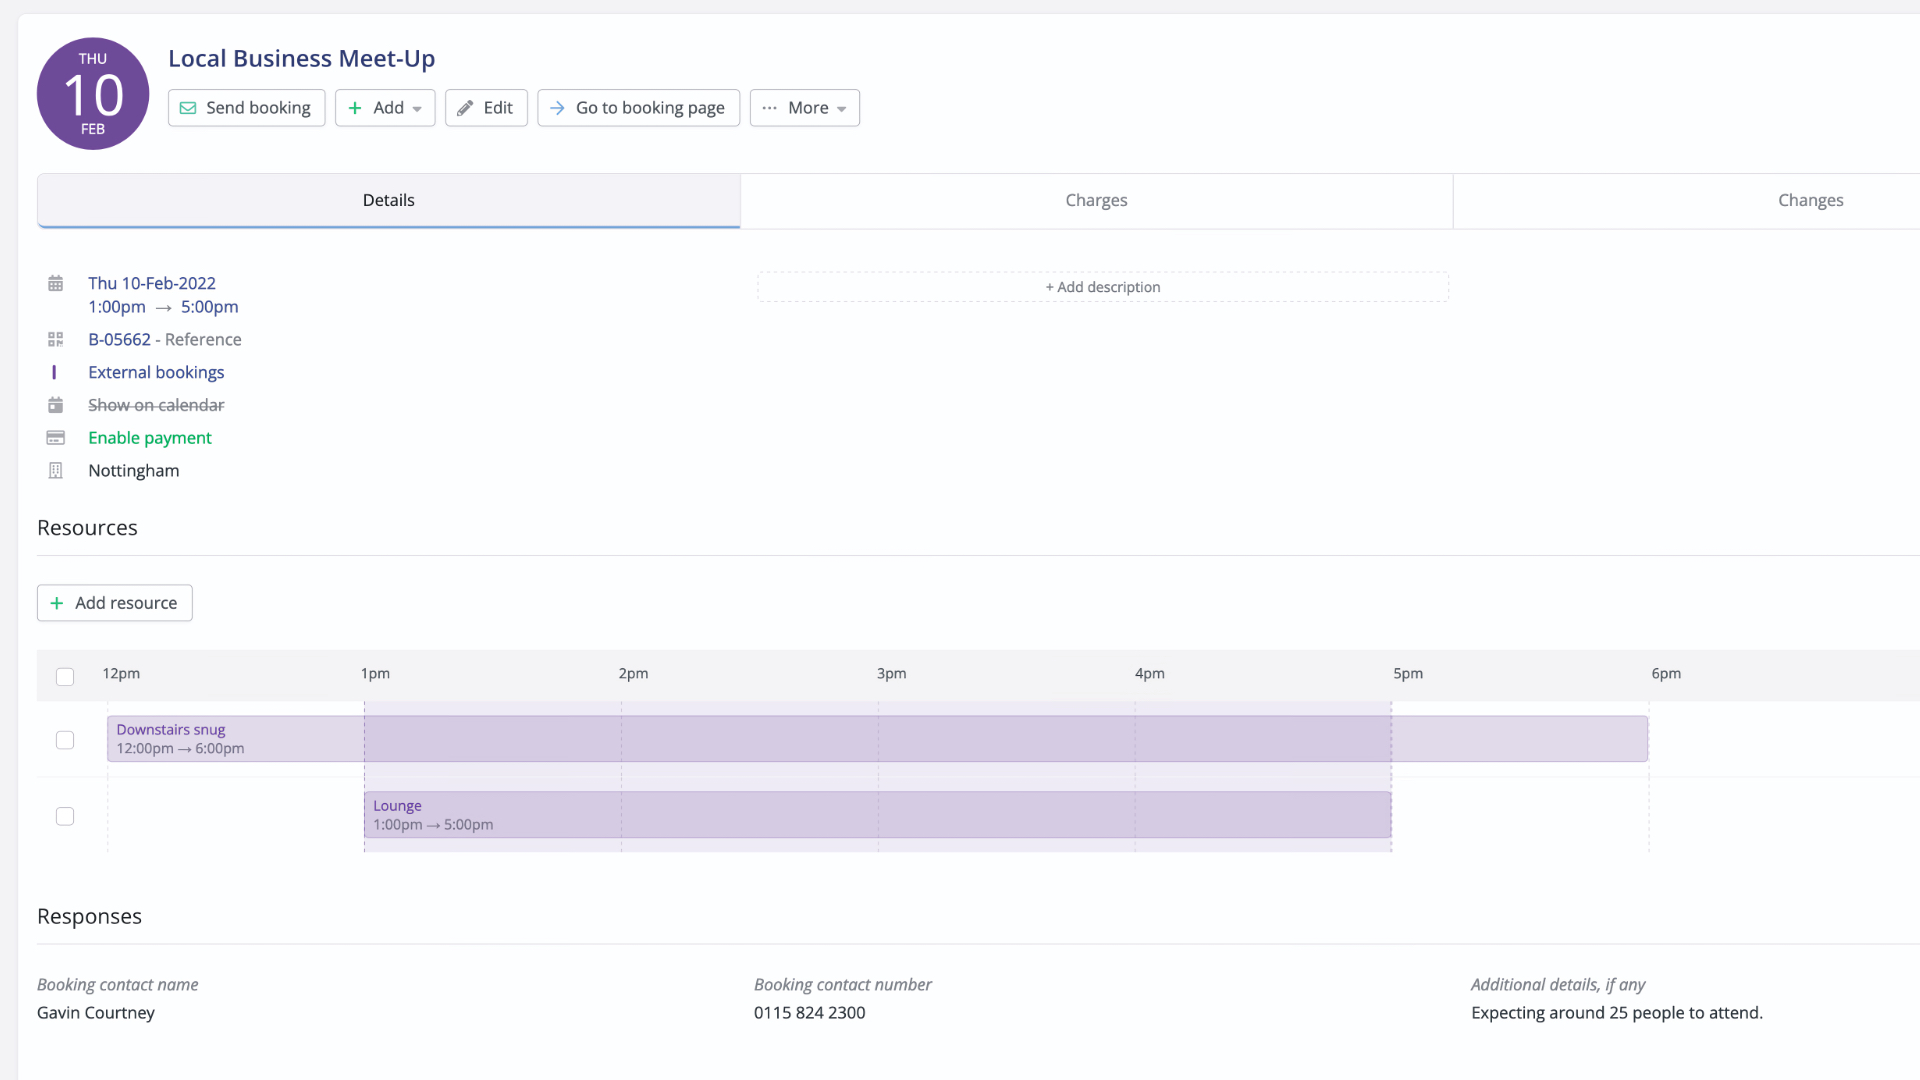Click the pencil icon in Edit button
Screen dimensions: 1920x1080
pos(465,108)
